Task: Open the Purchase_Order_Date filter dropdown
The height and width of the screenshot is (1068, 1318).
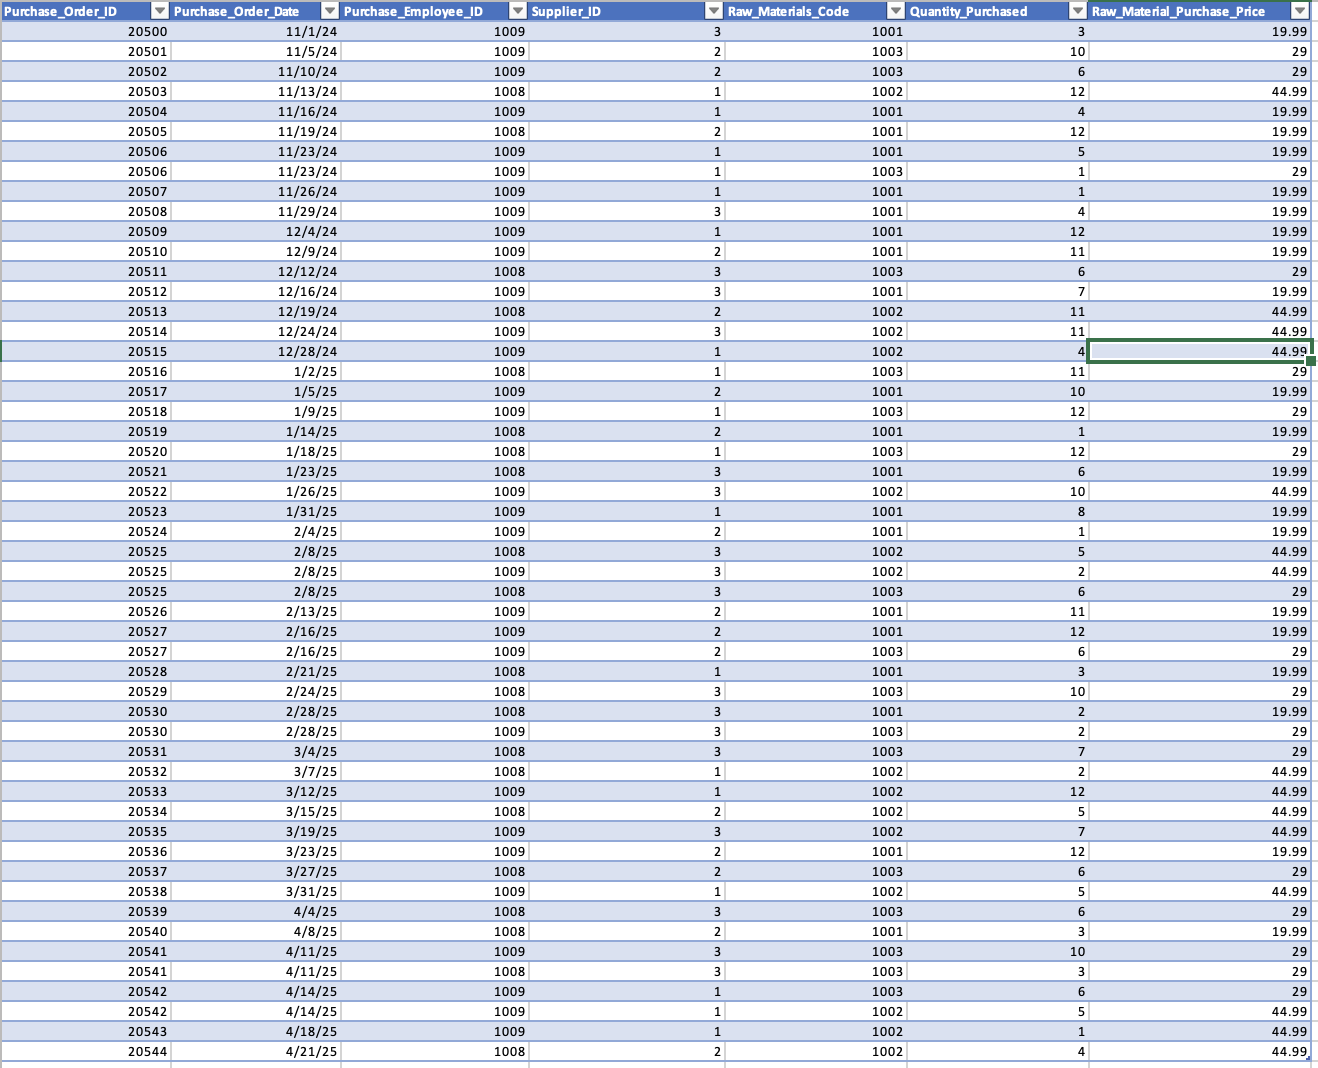Action: point(329,11)
